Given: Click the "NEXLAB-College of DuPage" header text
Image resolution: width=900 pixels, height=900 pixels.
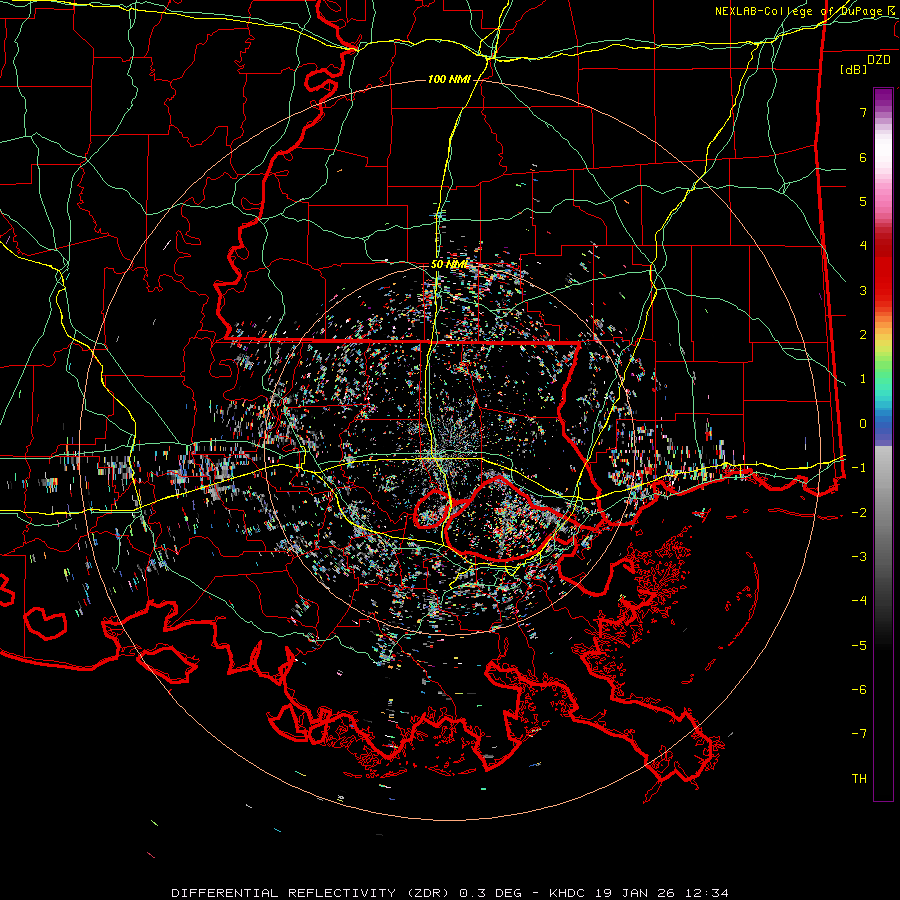Looking at the screenshot, I should 800,11.
